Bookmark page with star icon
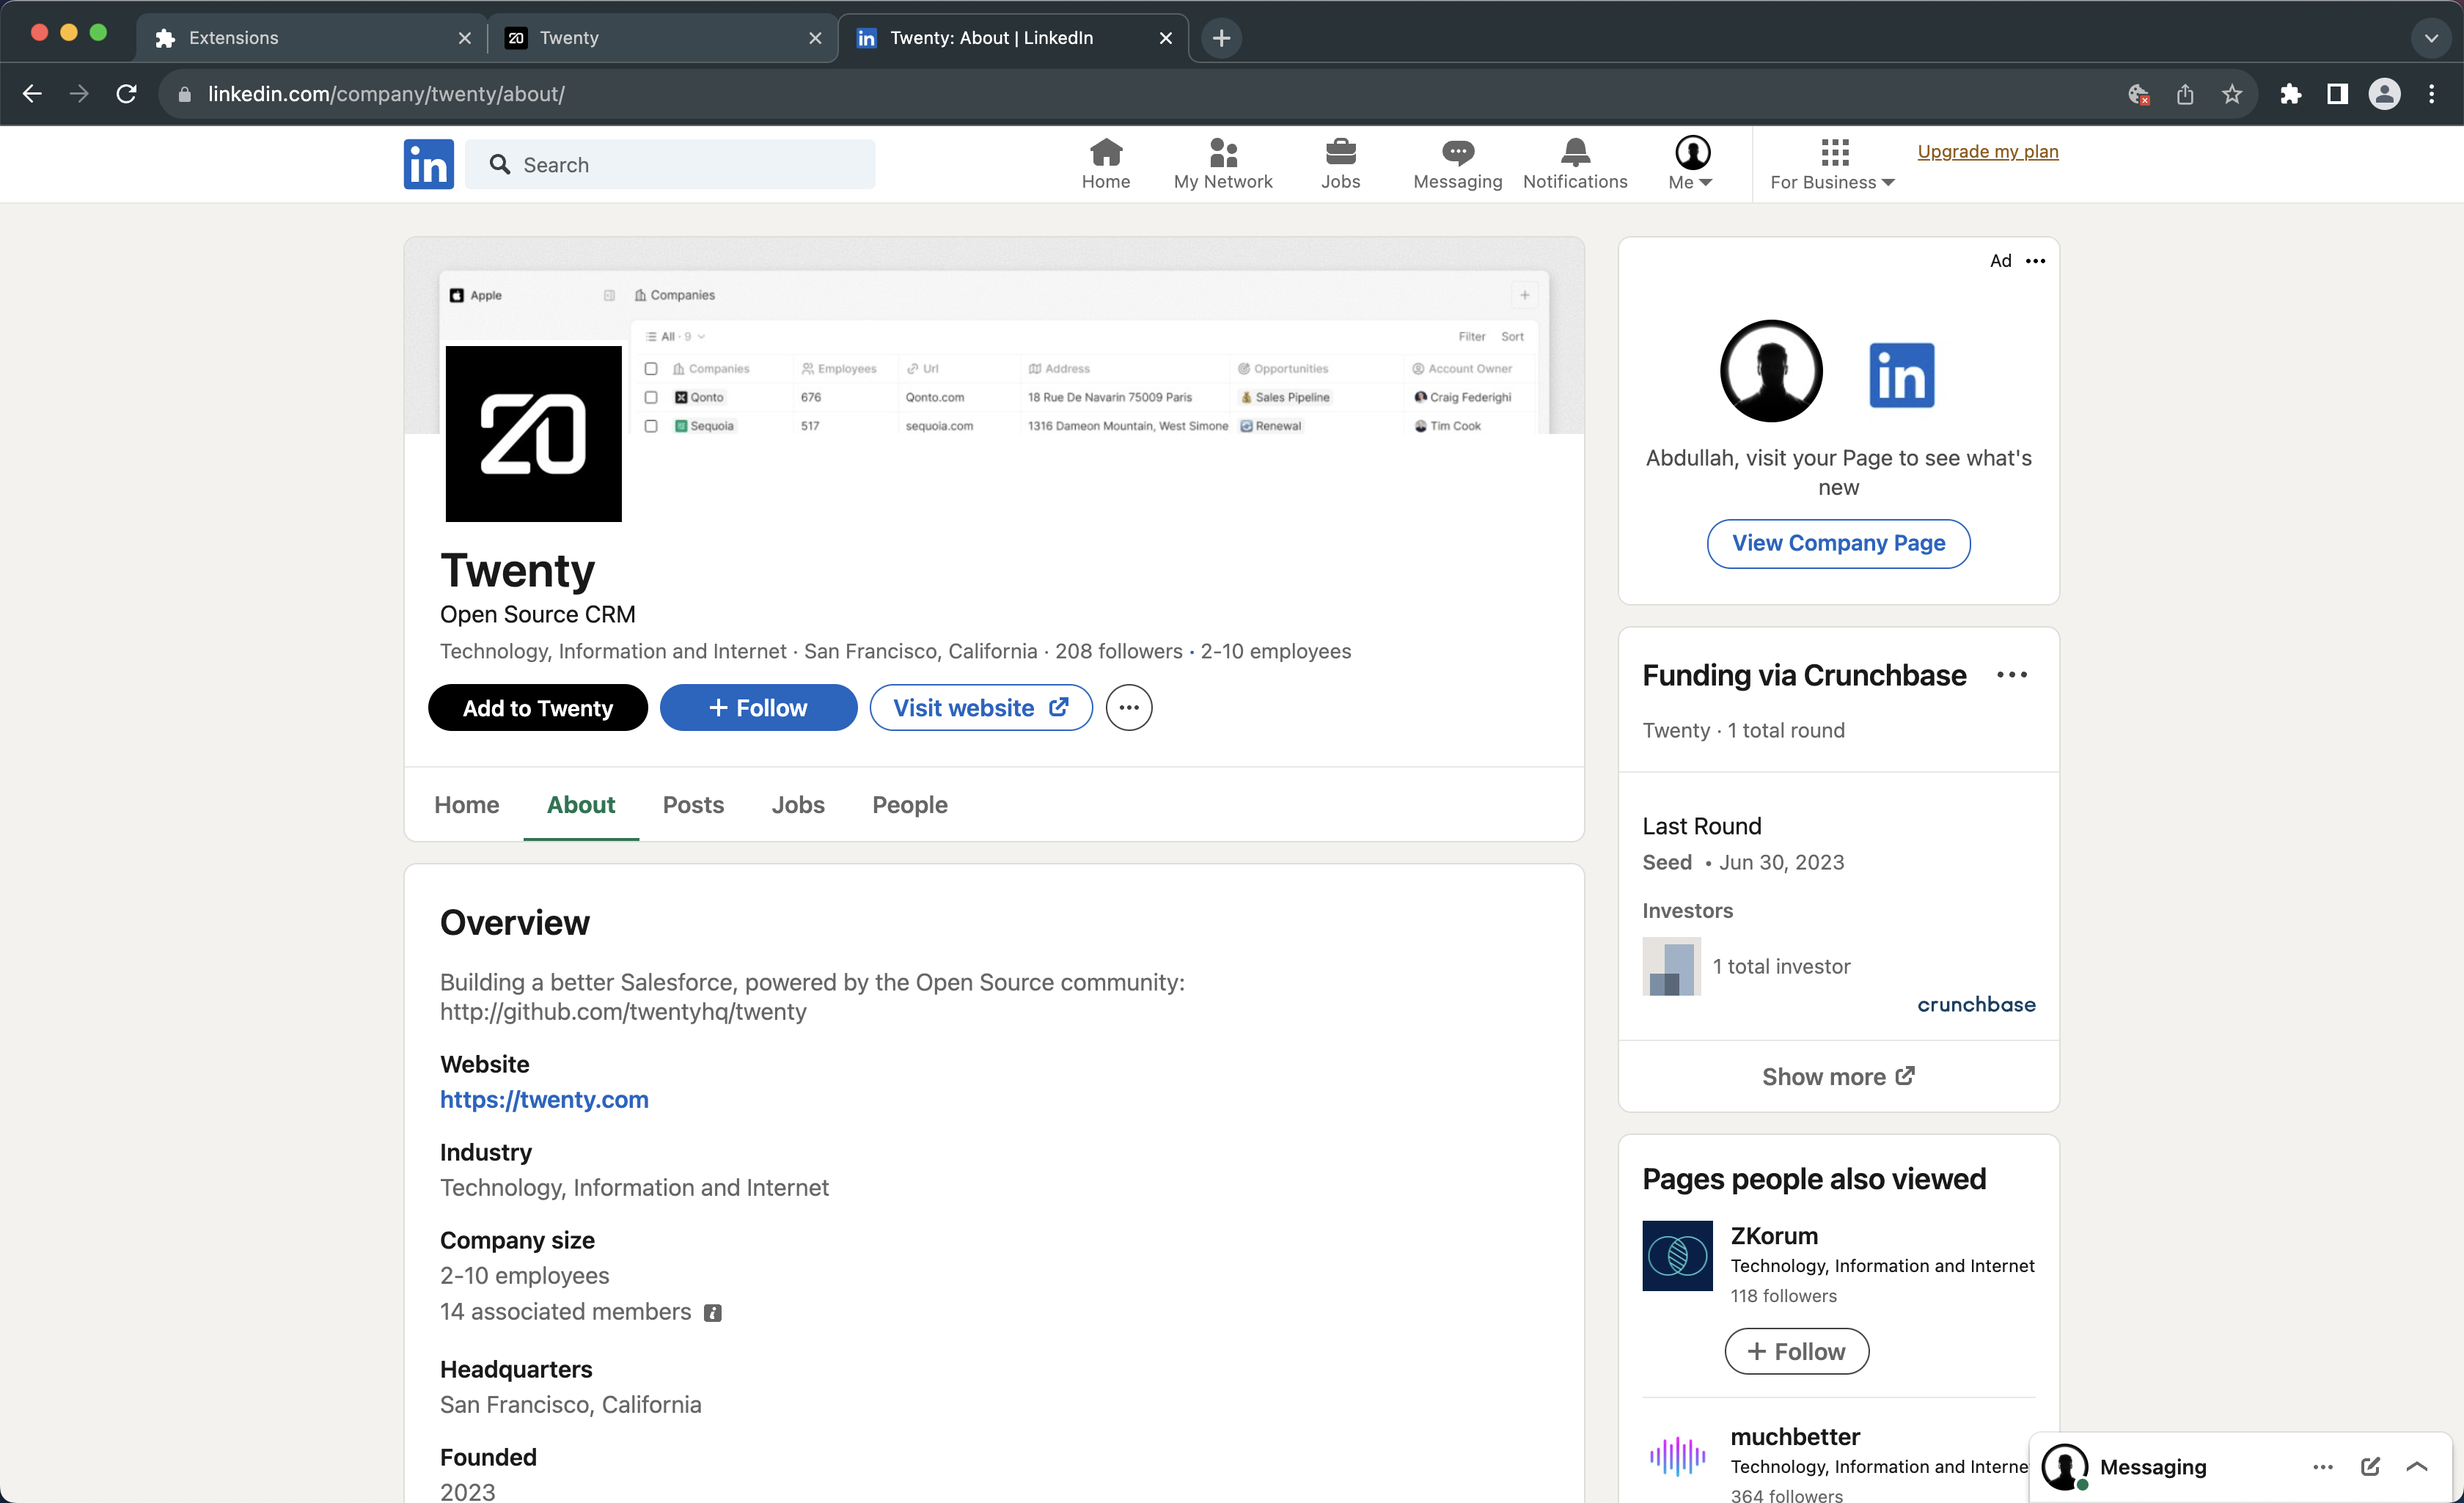Viewport: 2464px width, 1503px height. pos(2231,94)
